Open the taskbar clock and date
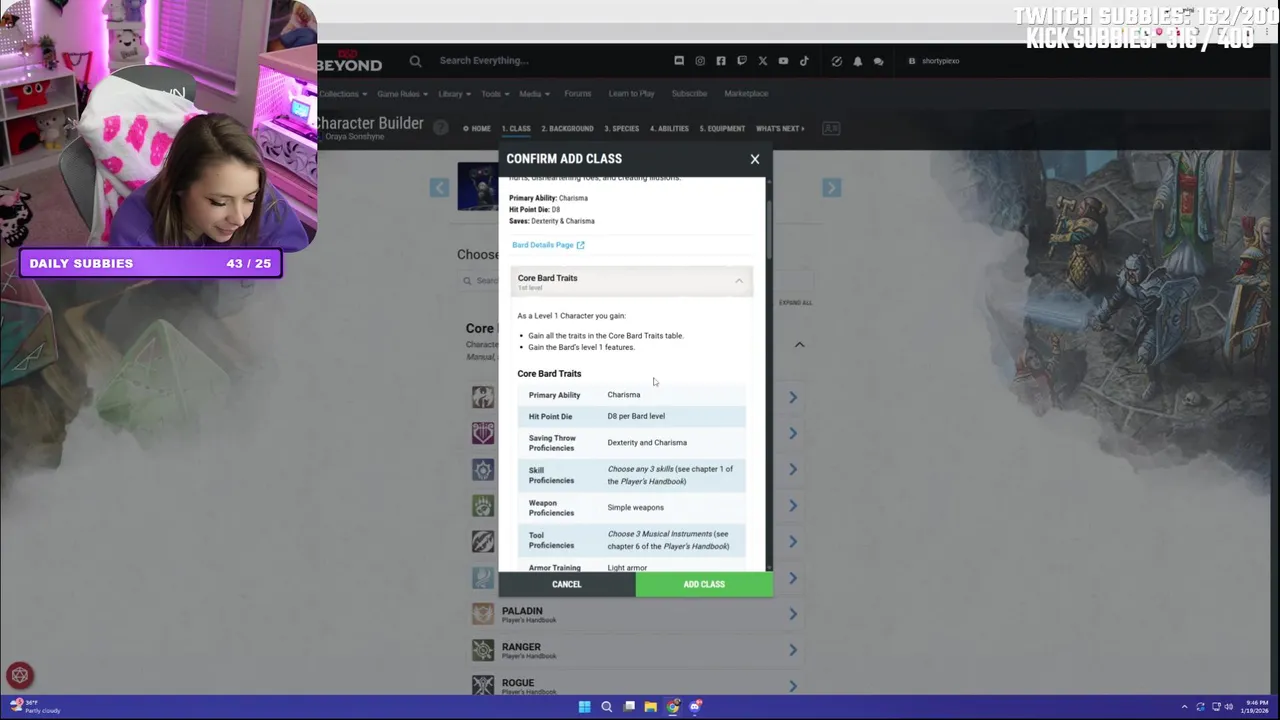This screenshot has height=720, width=1280. pos(1256,707)
